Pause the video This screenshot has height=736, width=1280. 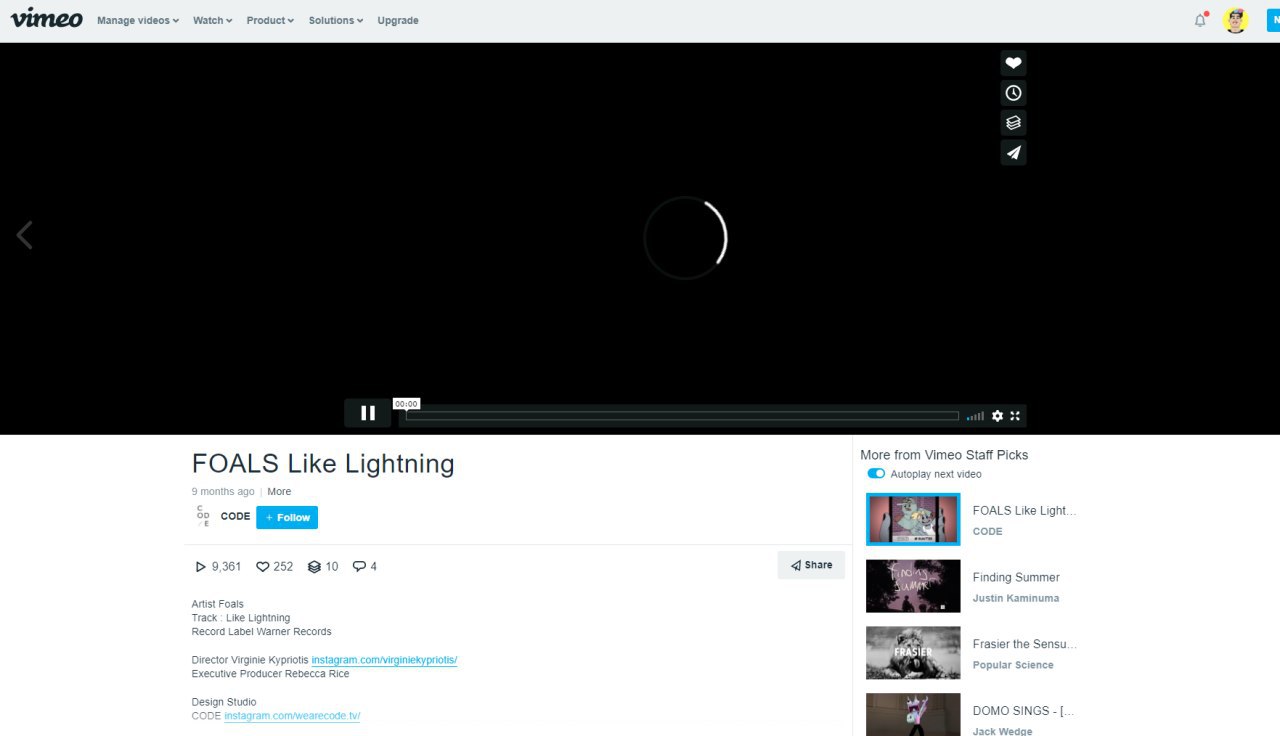[x=368, y=413]
